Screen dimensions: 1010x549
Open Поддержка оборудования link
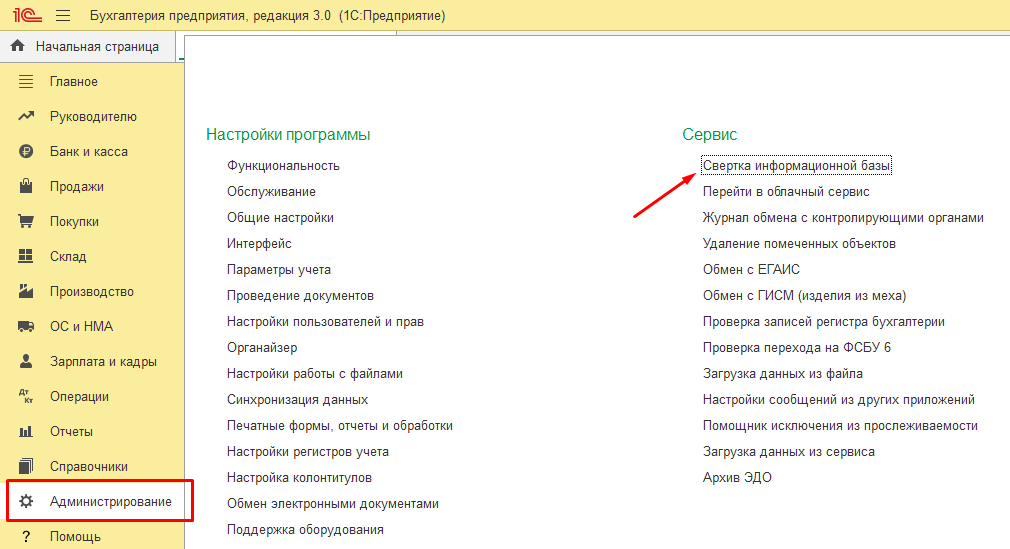pyautogui.click(x=305, y=530)
